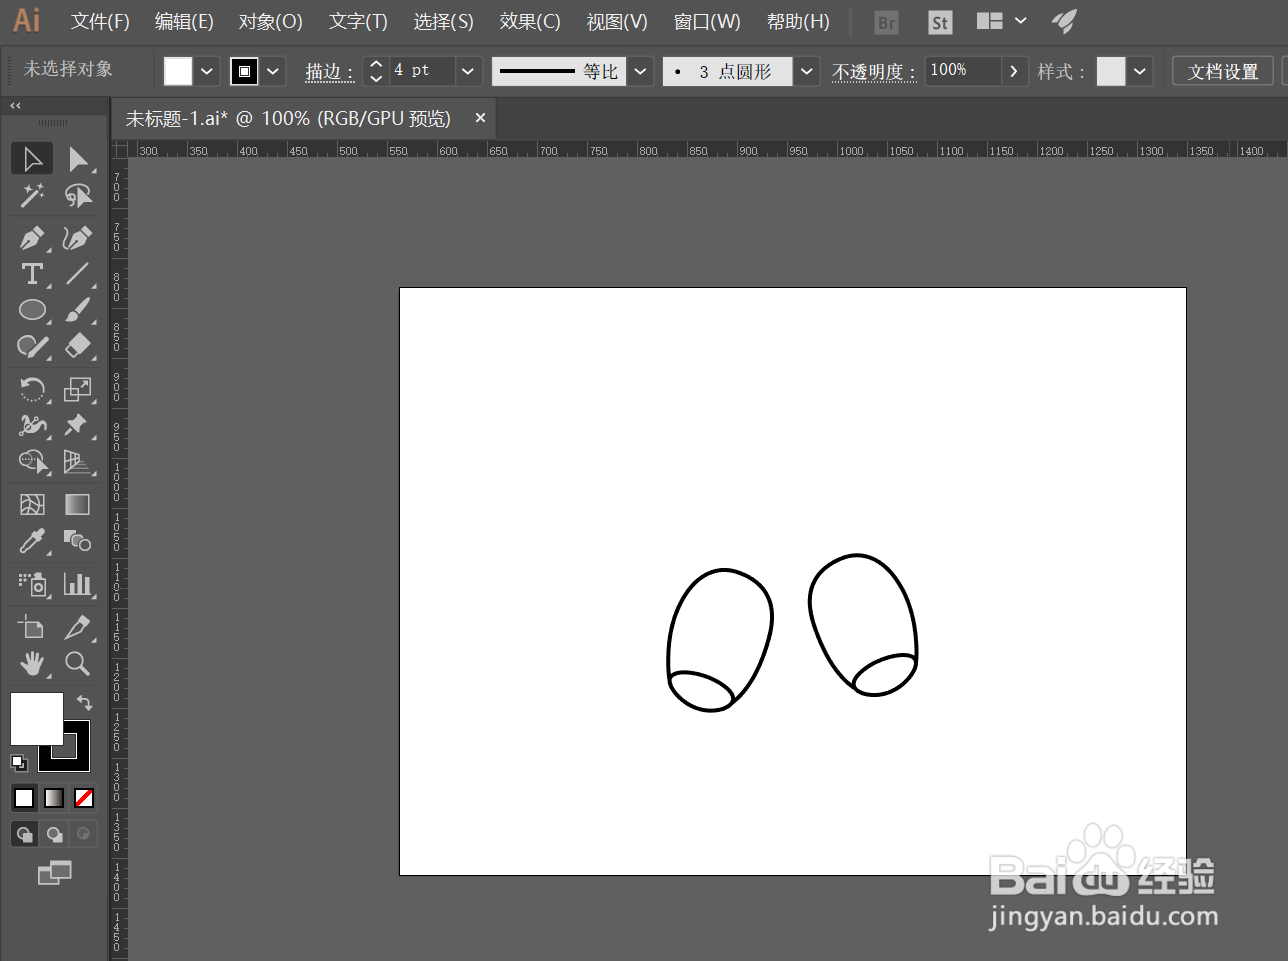Click the GPU performance rocket icon
Viewport: 1288px width, 961px height.
(1064, 21)
